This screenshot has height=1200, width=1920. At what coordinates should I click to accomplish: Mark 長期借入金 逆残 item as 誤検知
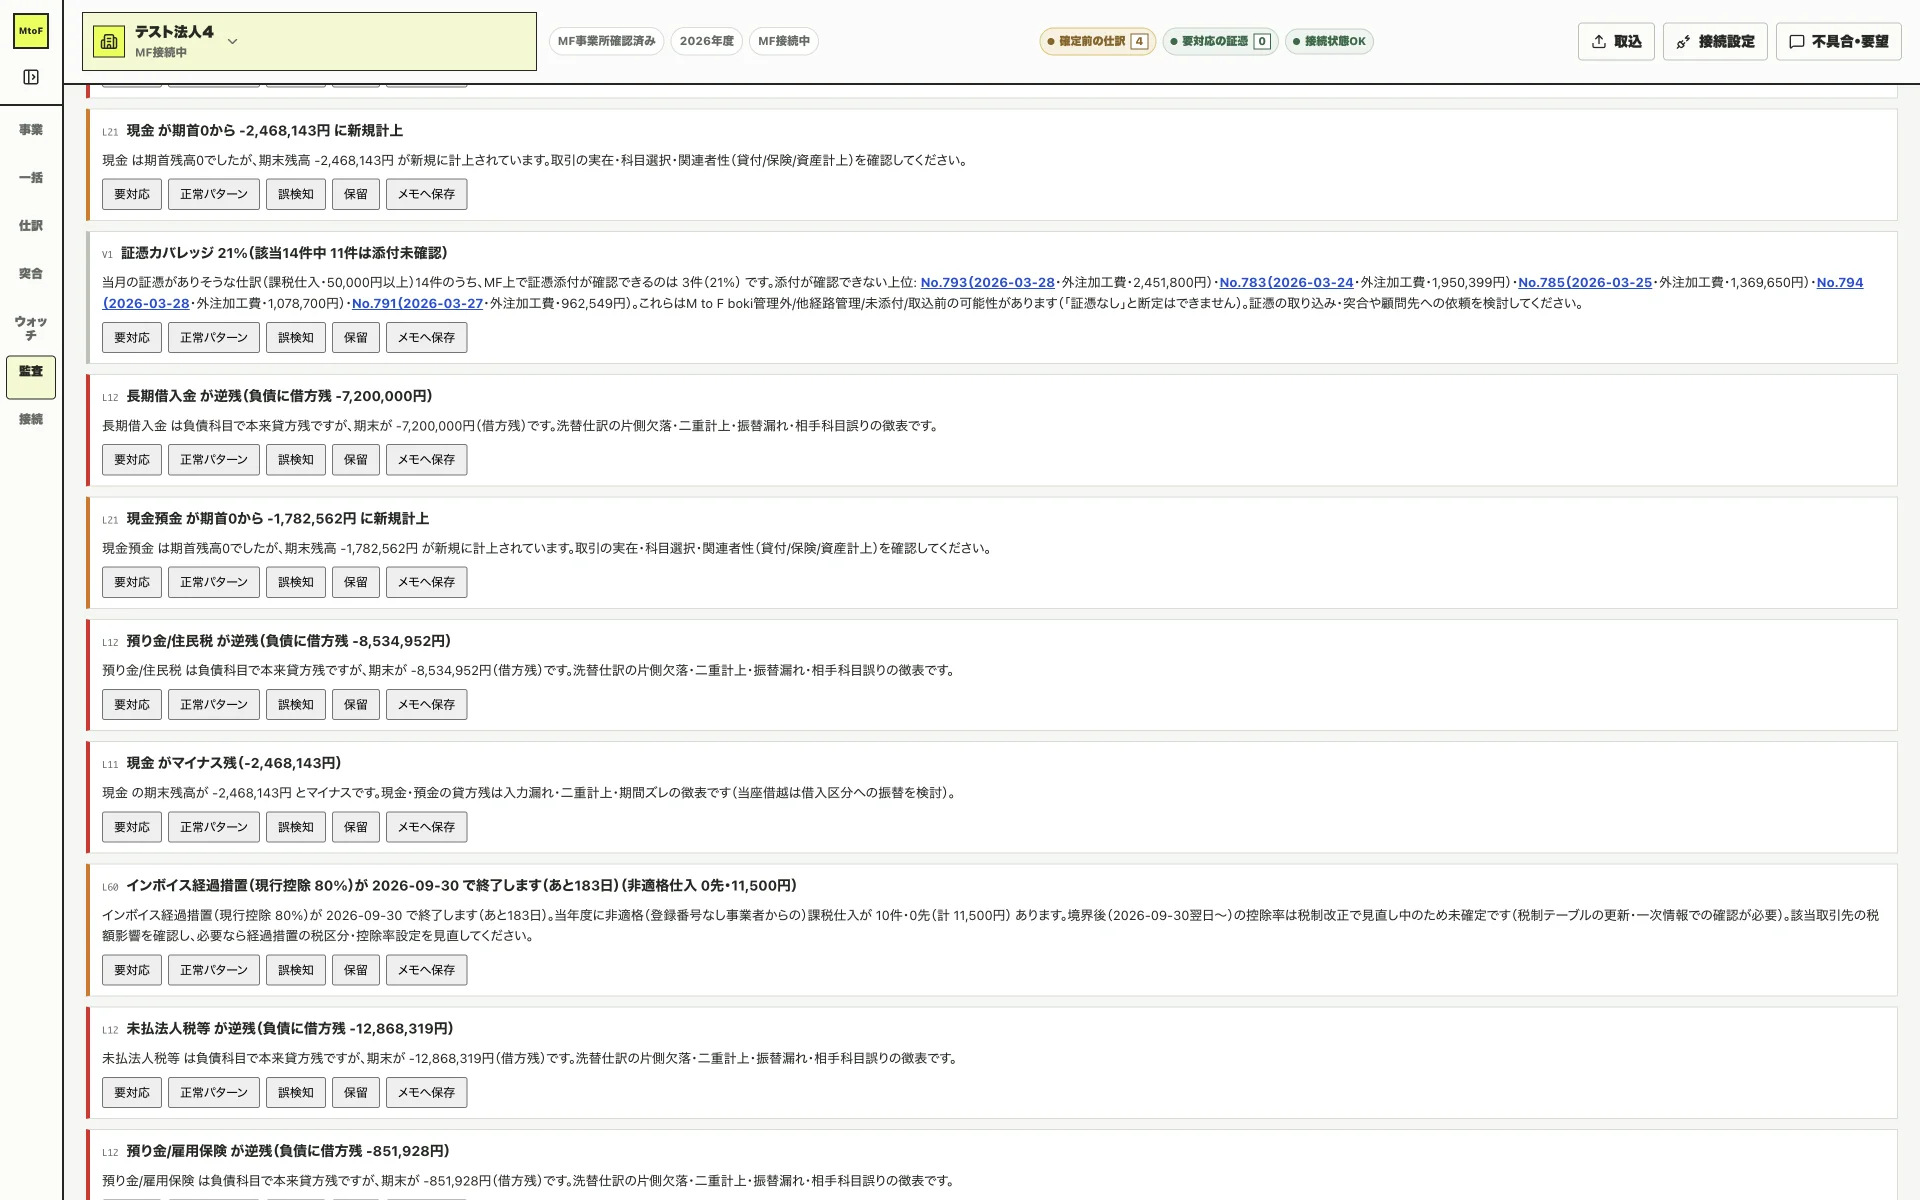point(296,459)
